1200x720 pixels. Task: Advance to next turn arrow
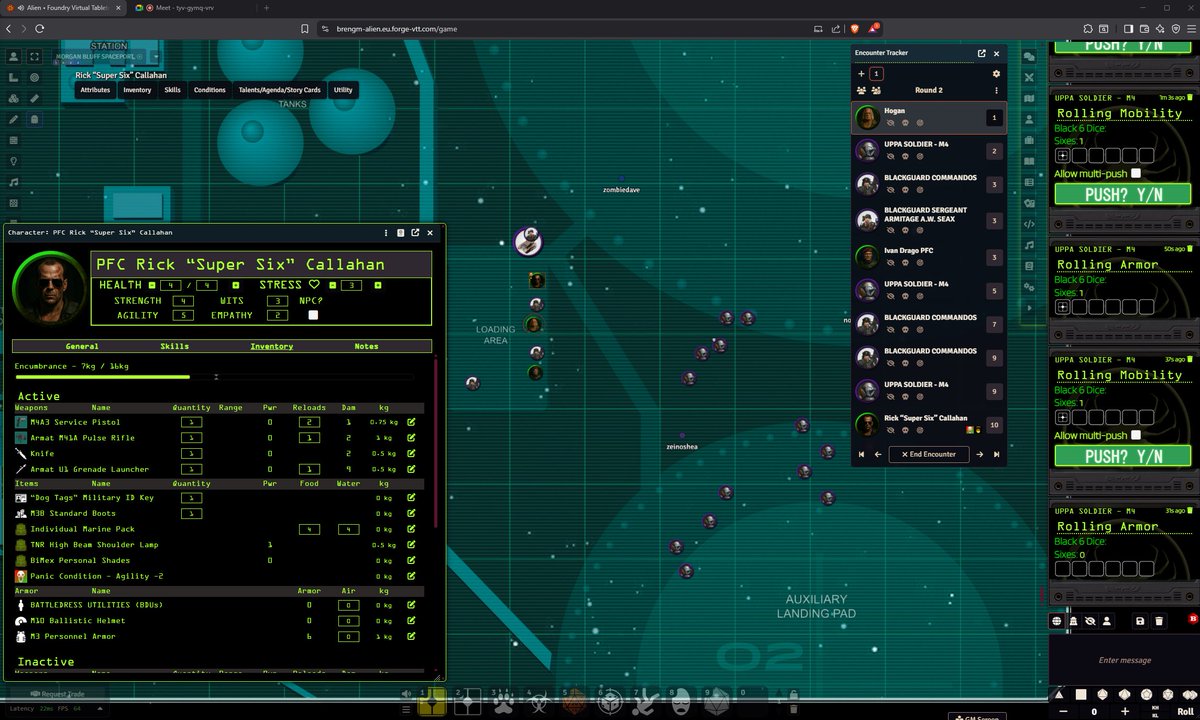[x=980, y=454]
